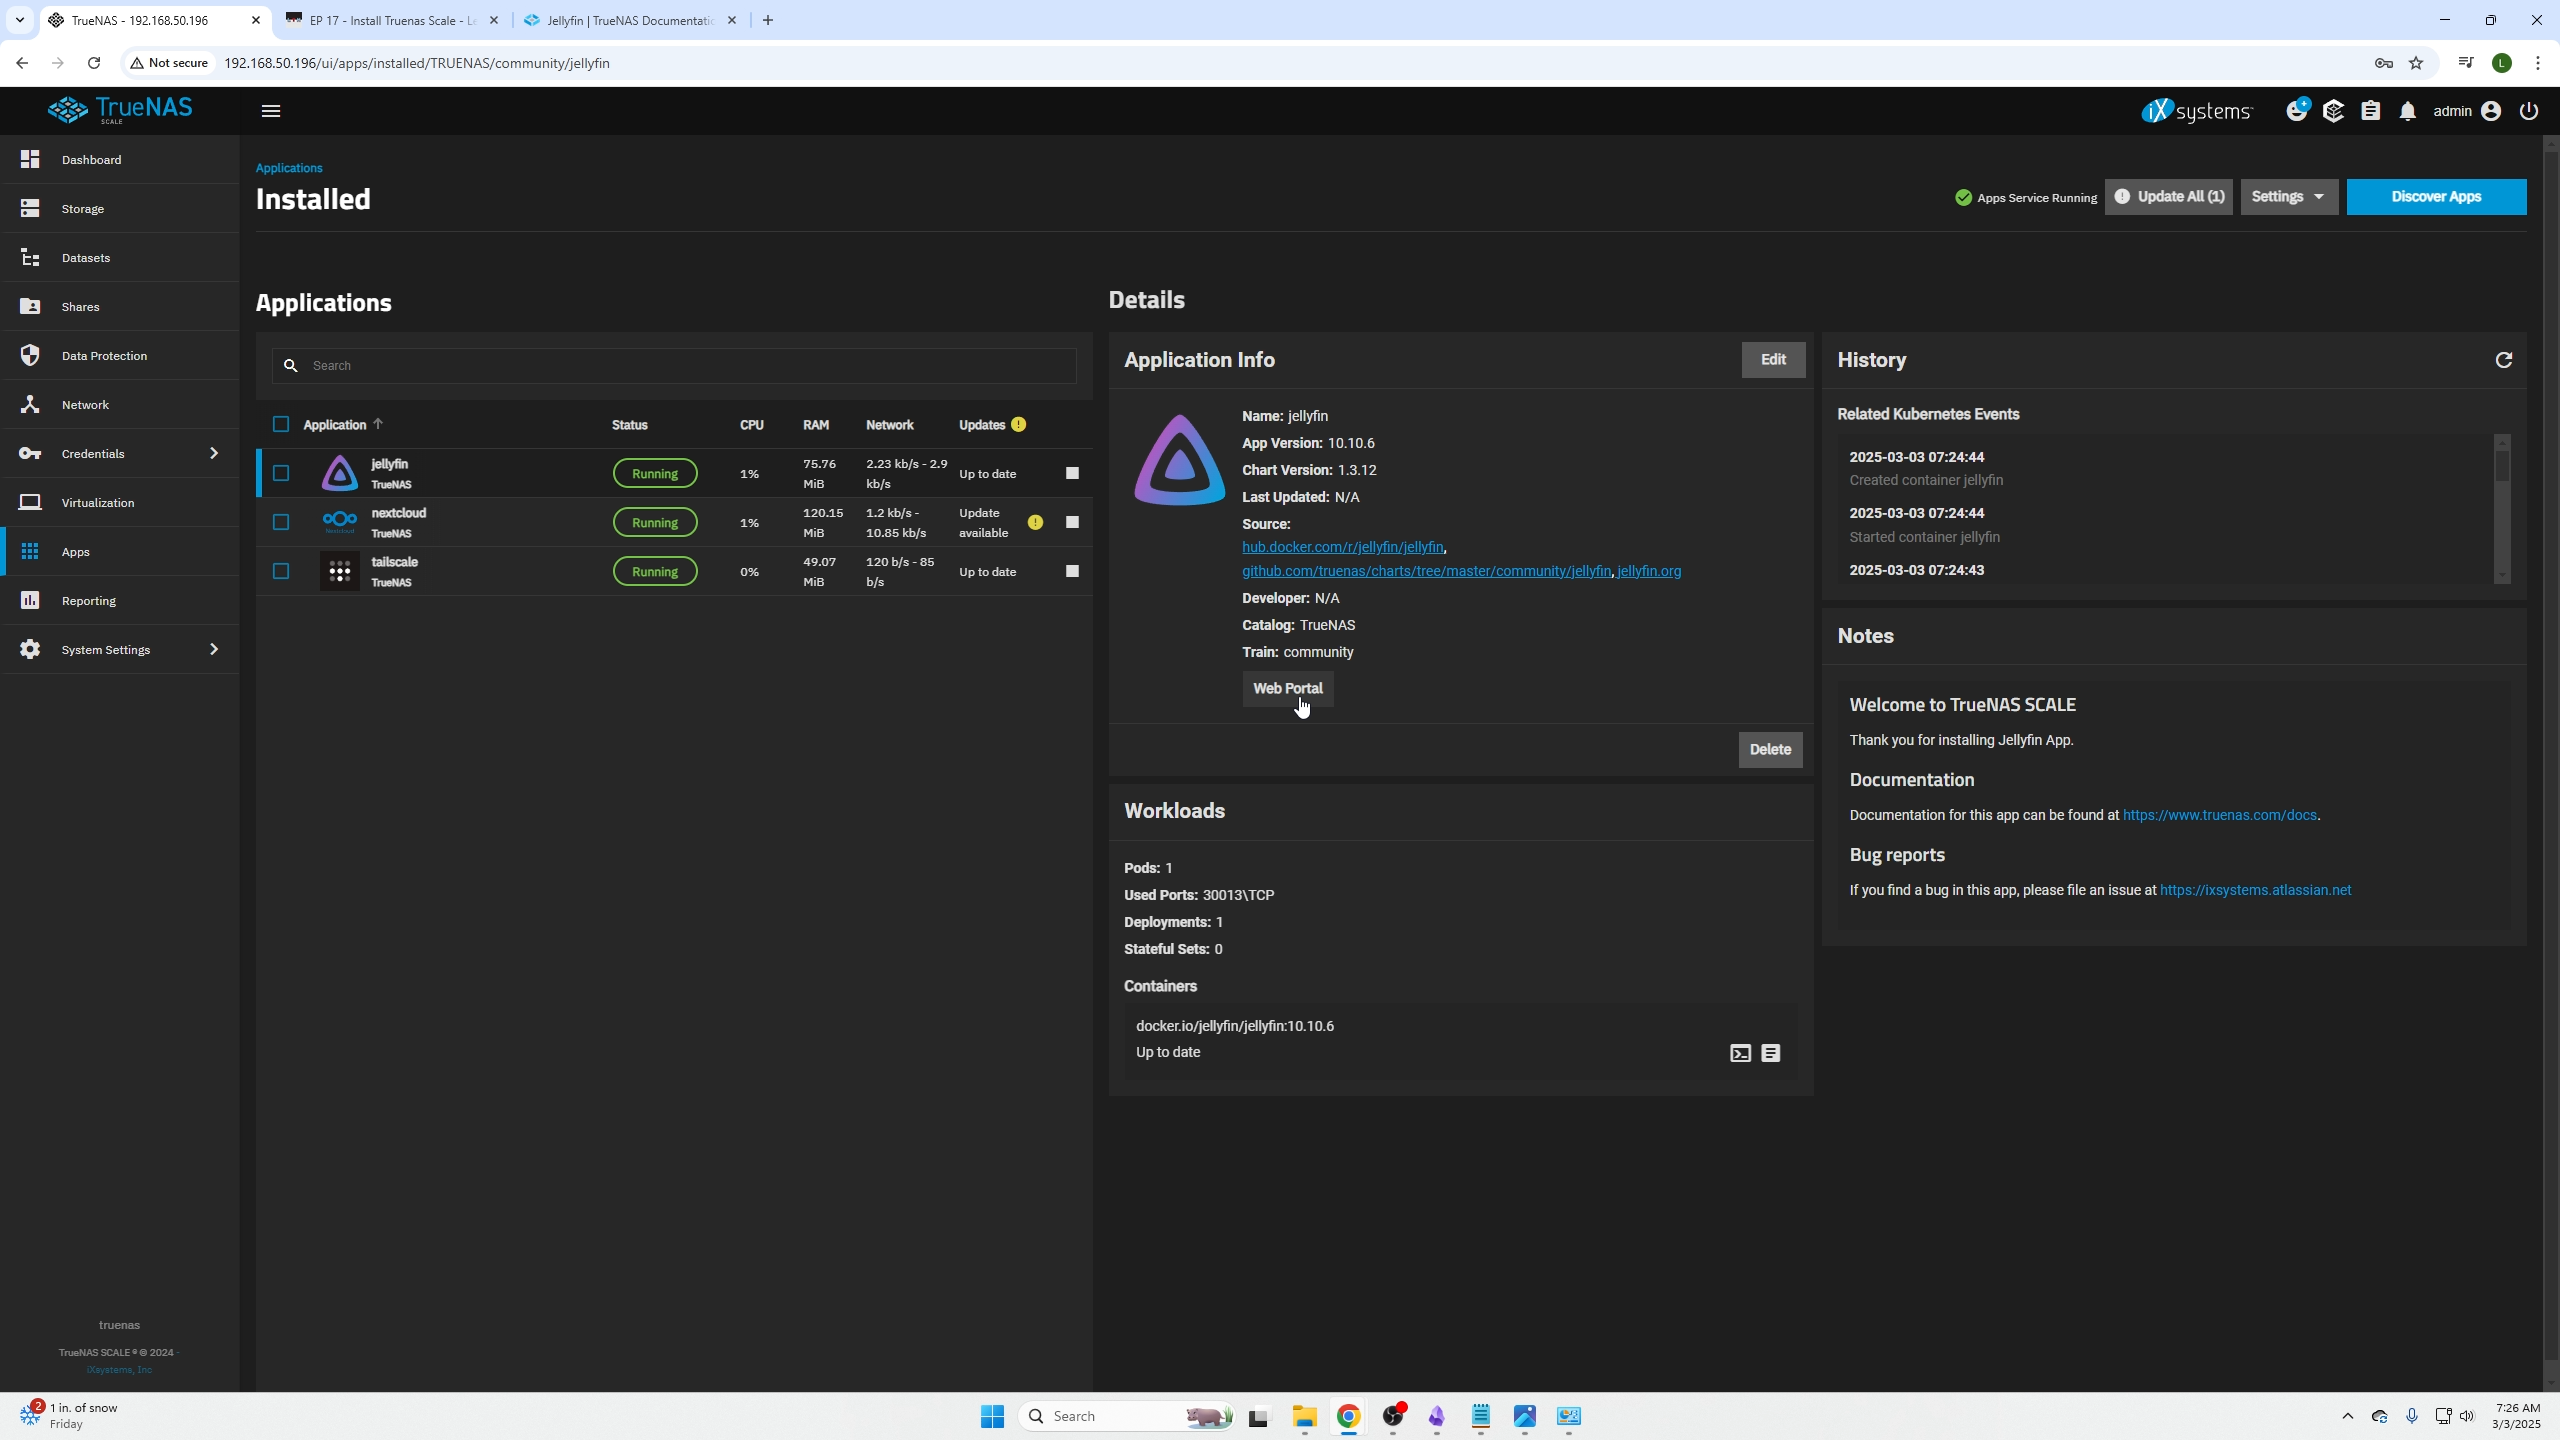
Task: Click the Windows taskbar Search box
Action: pos(1126,1417)
